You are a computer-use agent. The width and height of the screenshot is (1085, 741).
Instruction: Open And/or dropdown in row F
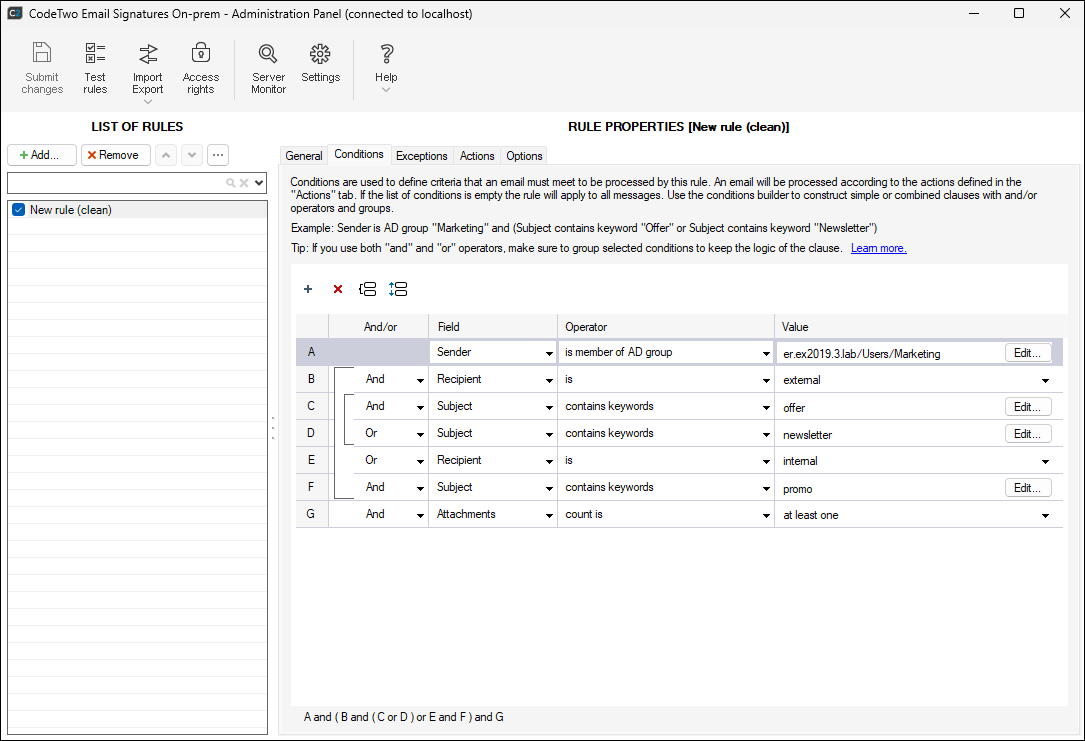420,488
